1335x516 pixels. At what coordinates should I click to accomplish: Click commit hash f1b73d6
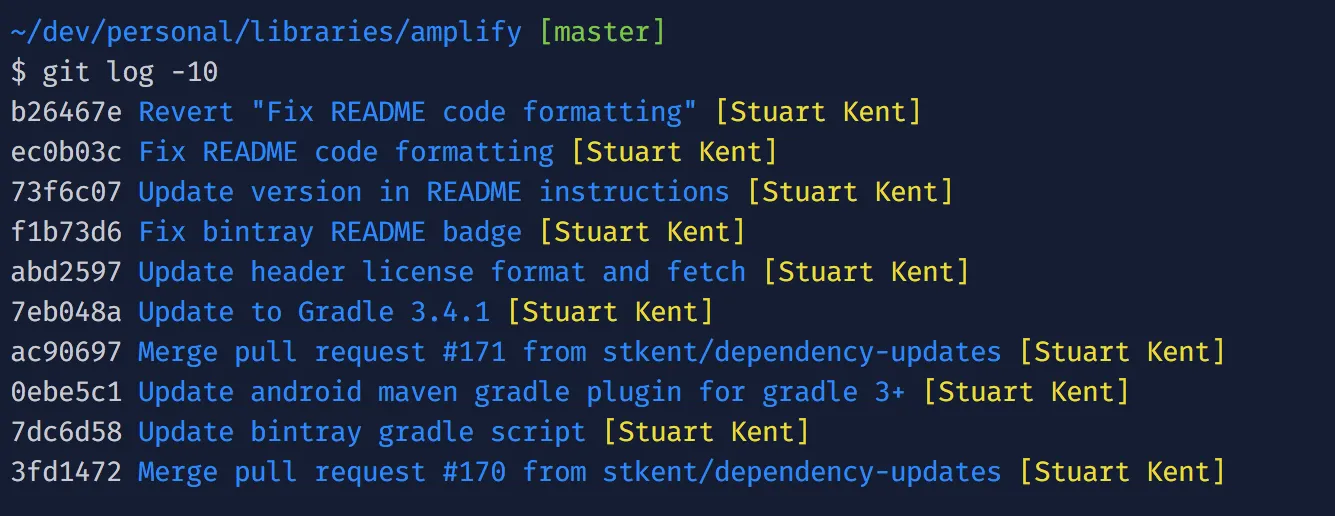66,232
